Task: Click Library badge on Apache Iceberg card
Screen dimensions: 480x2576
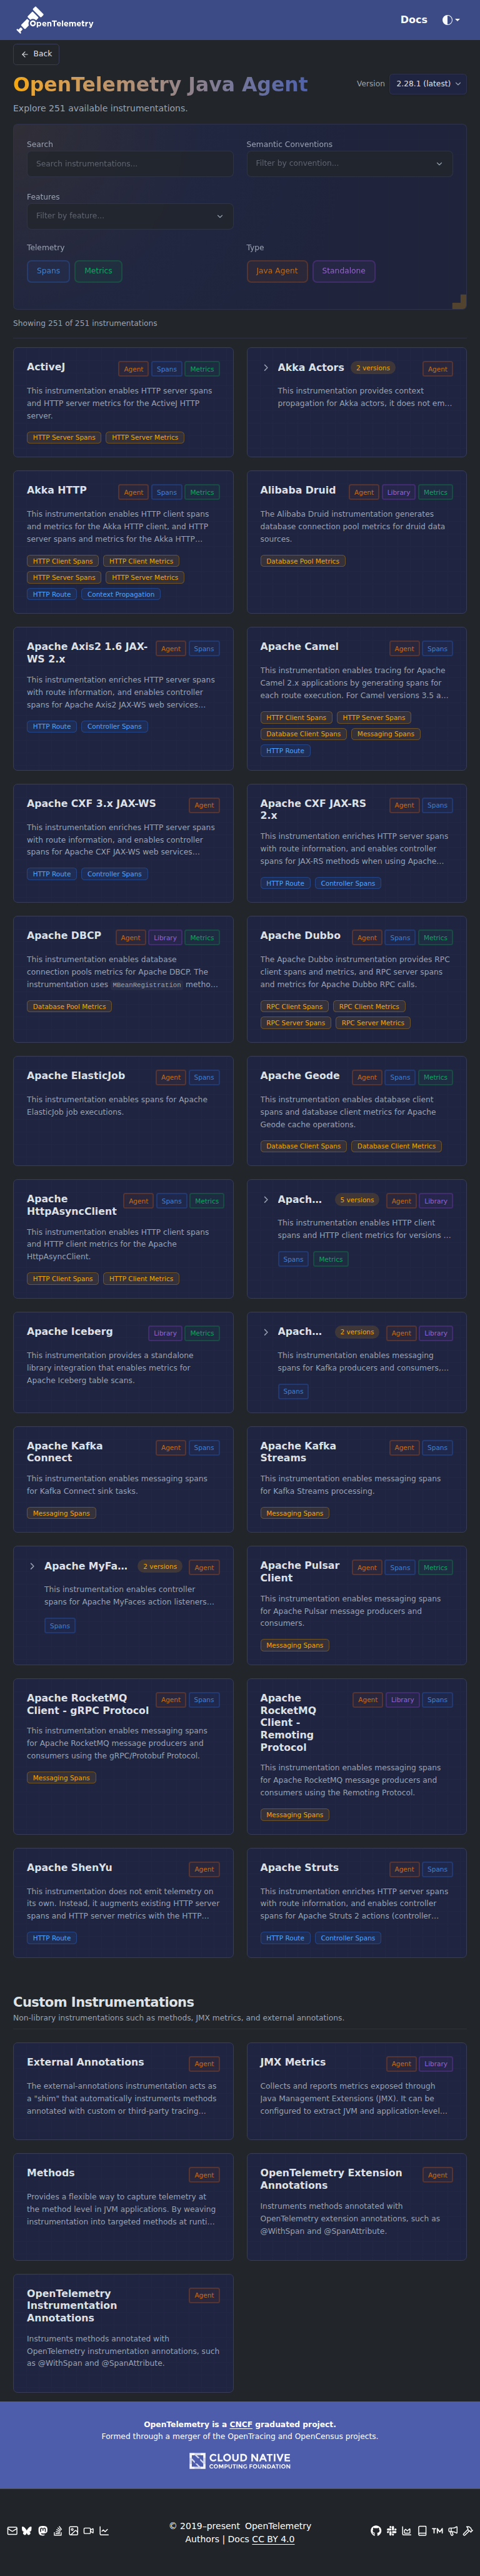Action: coord(165,1333)
